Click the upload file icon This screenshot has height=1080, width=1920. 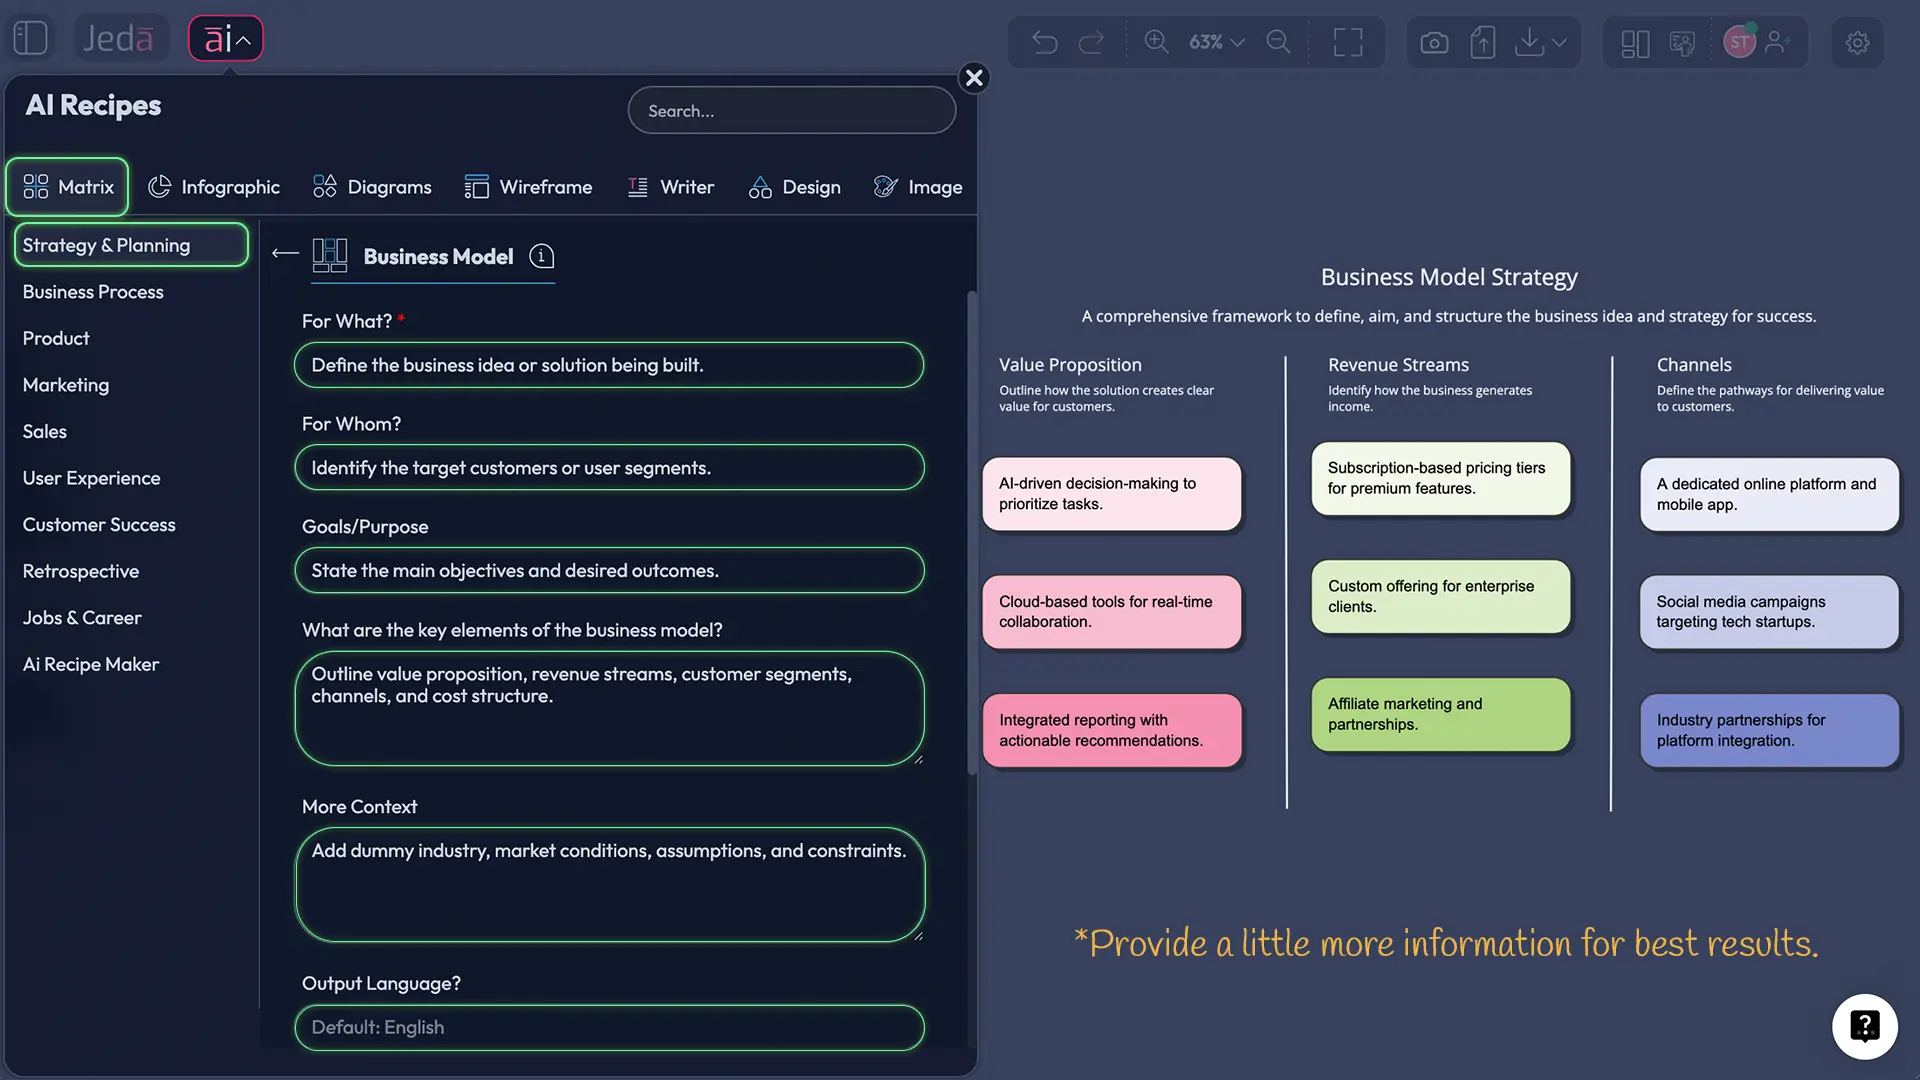click(1483, 42)
